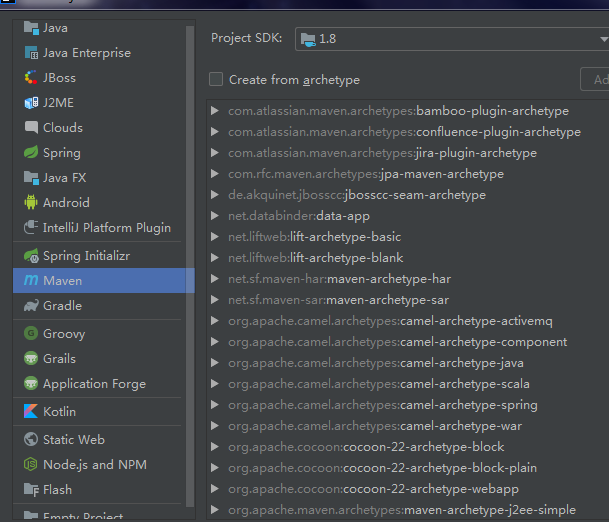Expand the jira-plugin-archetype entry

[x=214, y=153]
